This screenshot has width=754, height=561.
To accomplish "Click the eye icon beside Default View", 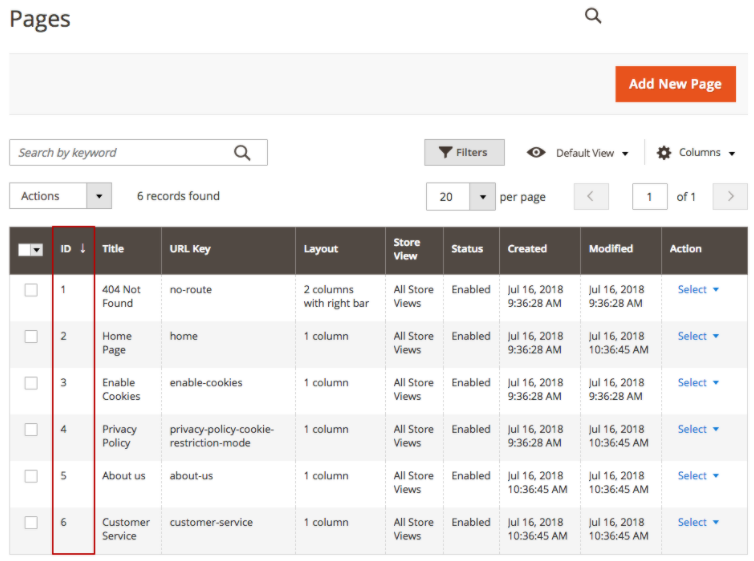I will coord(536,153).
